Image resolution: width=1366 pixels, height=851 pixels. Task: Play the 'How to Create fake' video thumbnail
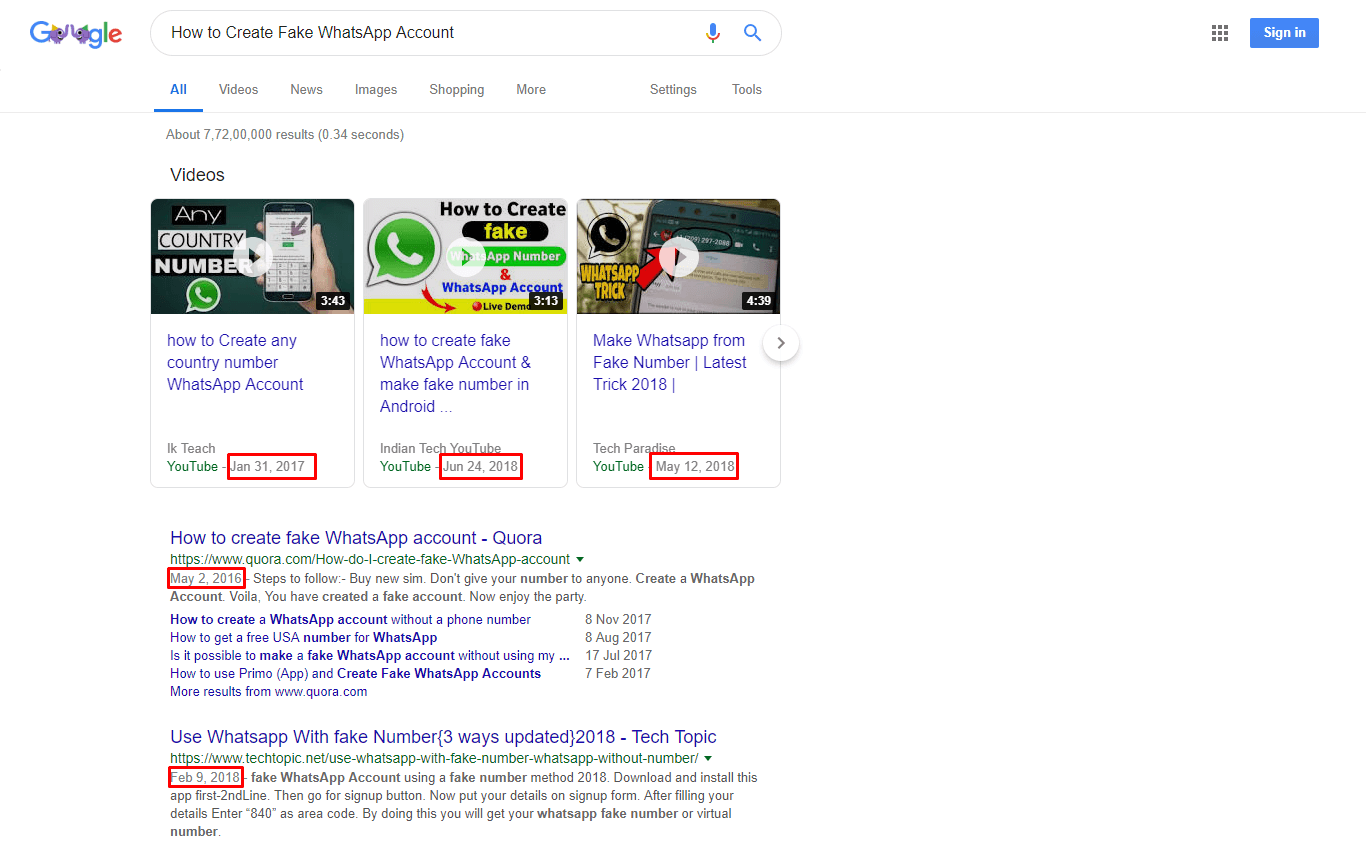click(x=465, y=257)
